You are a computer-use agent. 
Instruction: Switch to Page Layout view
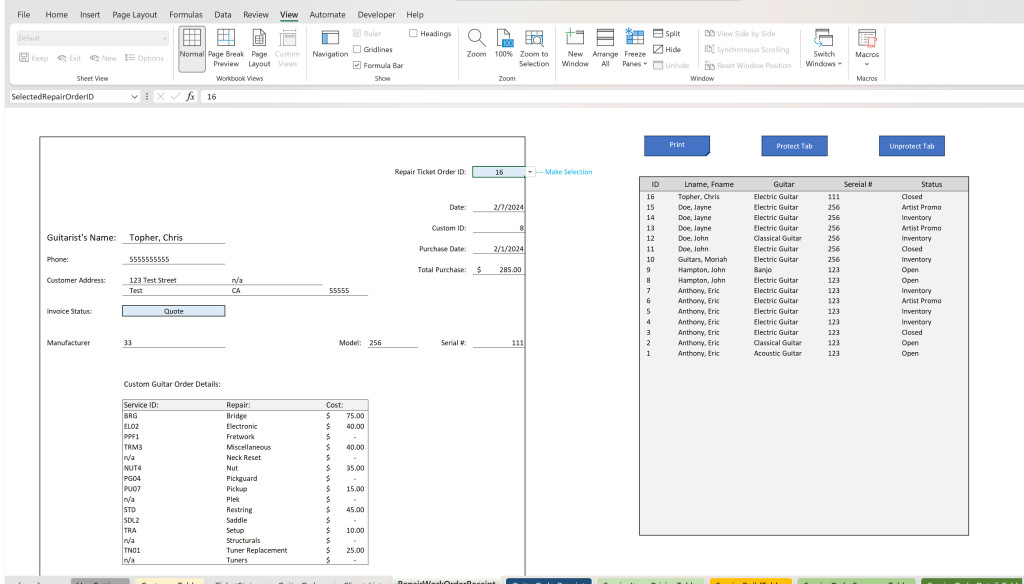(x=259, y=48)
